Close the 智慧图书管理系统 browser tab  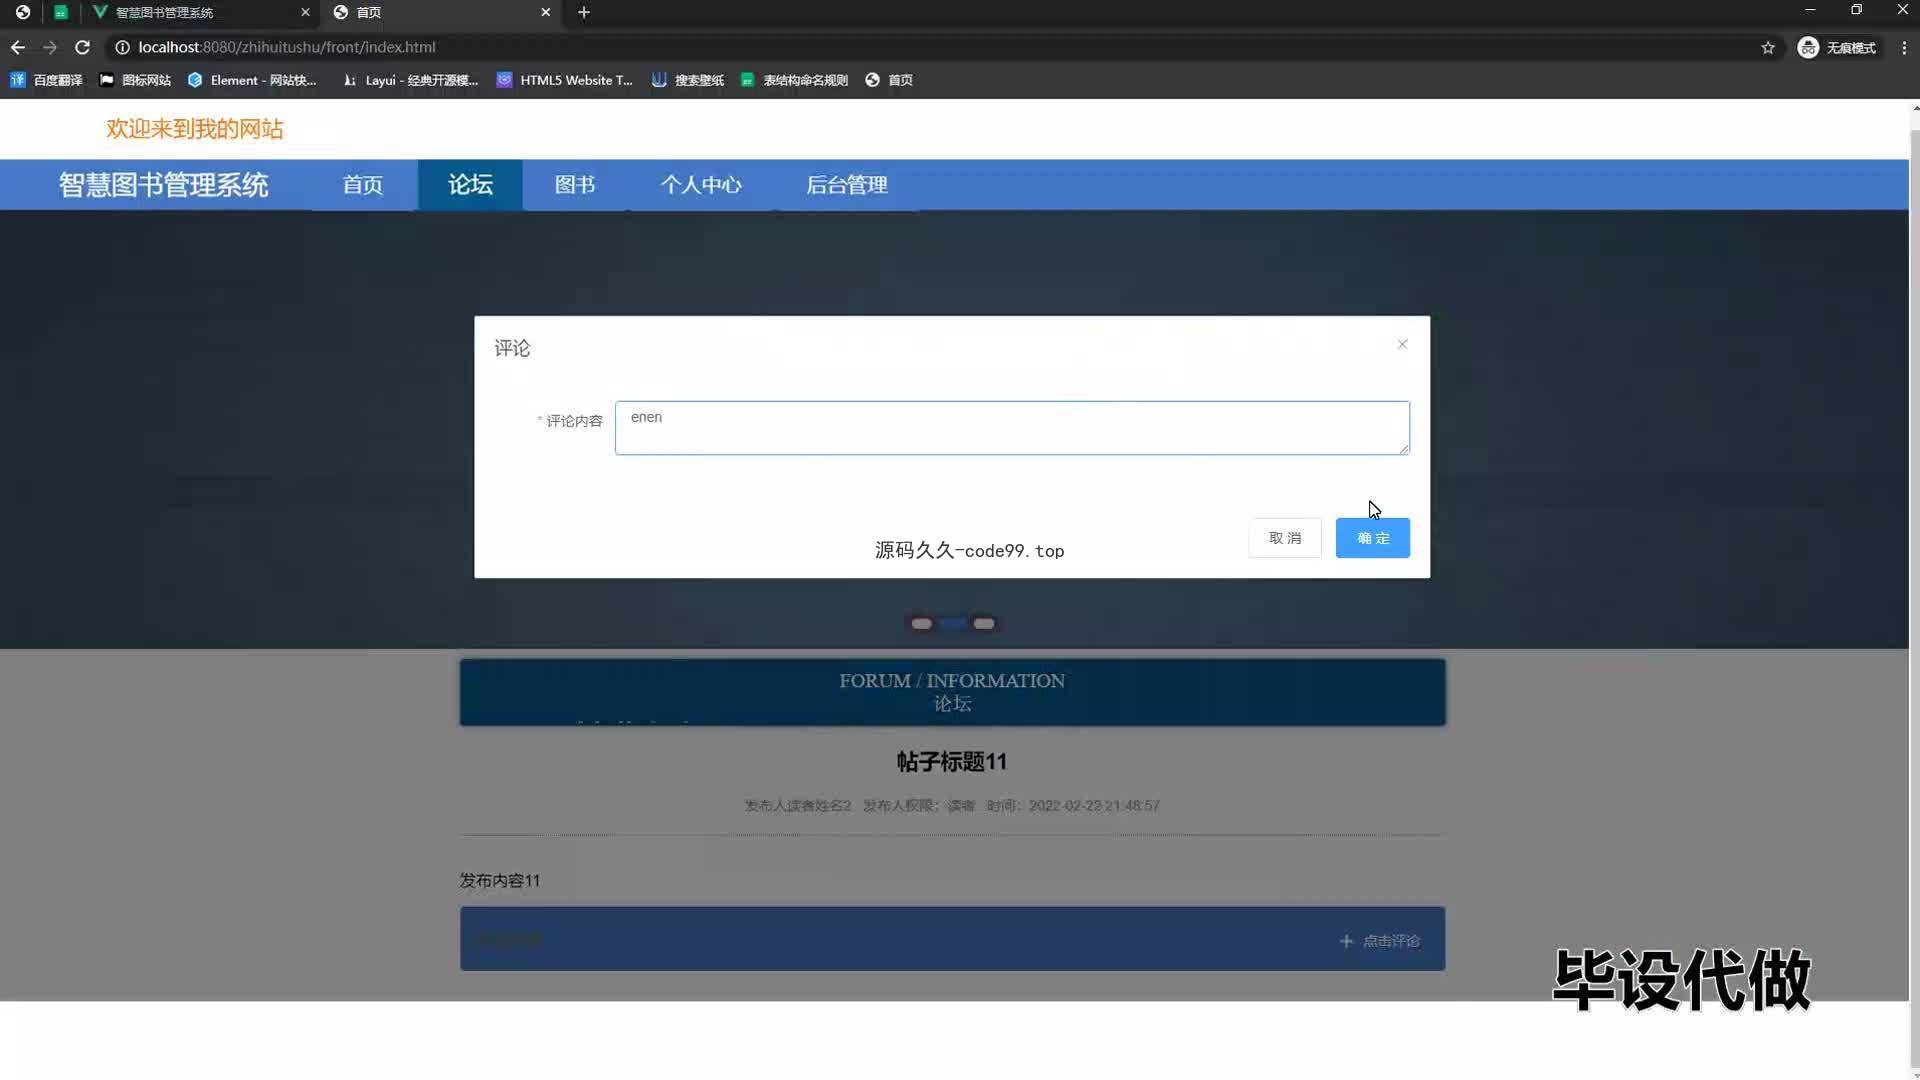(x=305, y=12)
